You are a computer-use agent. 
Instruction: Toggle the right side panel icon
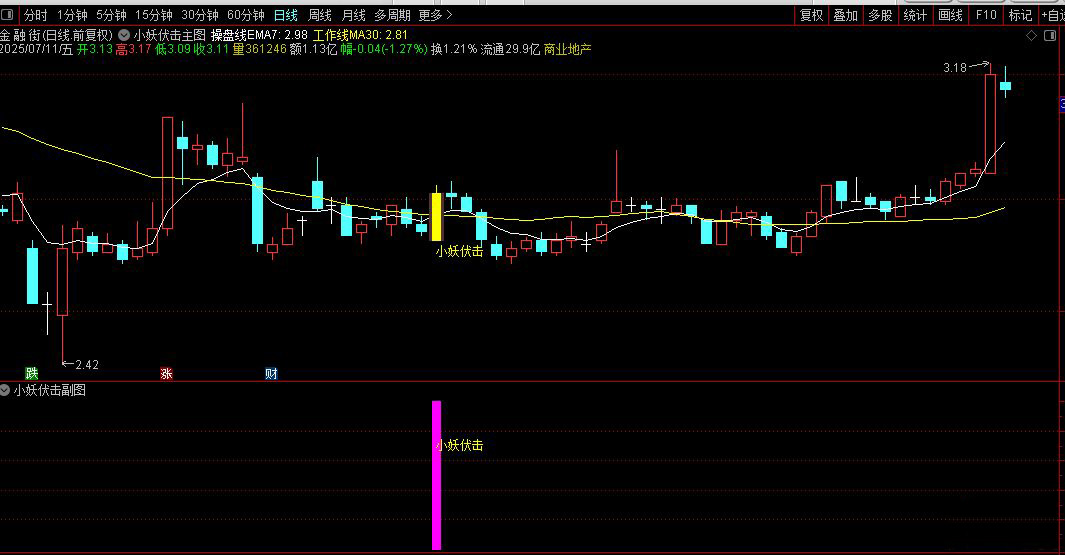(x=1050, y=35)
